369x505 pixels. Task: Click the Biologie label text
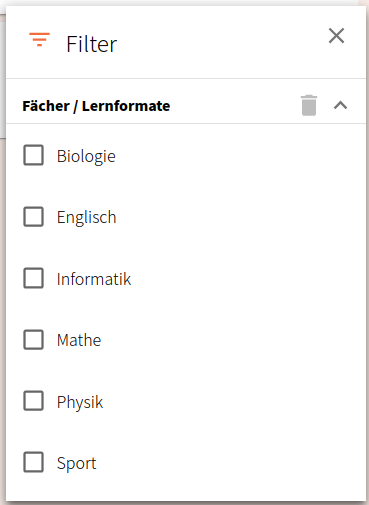[86, 156]
